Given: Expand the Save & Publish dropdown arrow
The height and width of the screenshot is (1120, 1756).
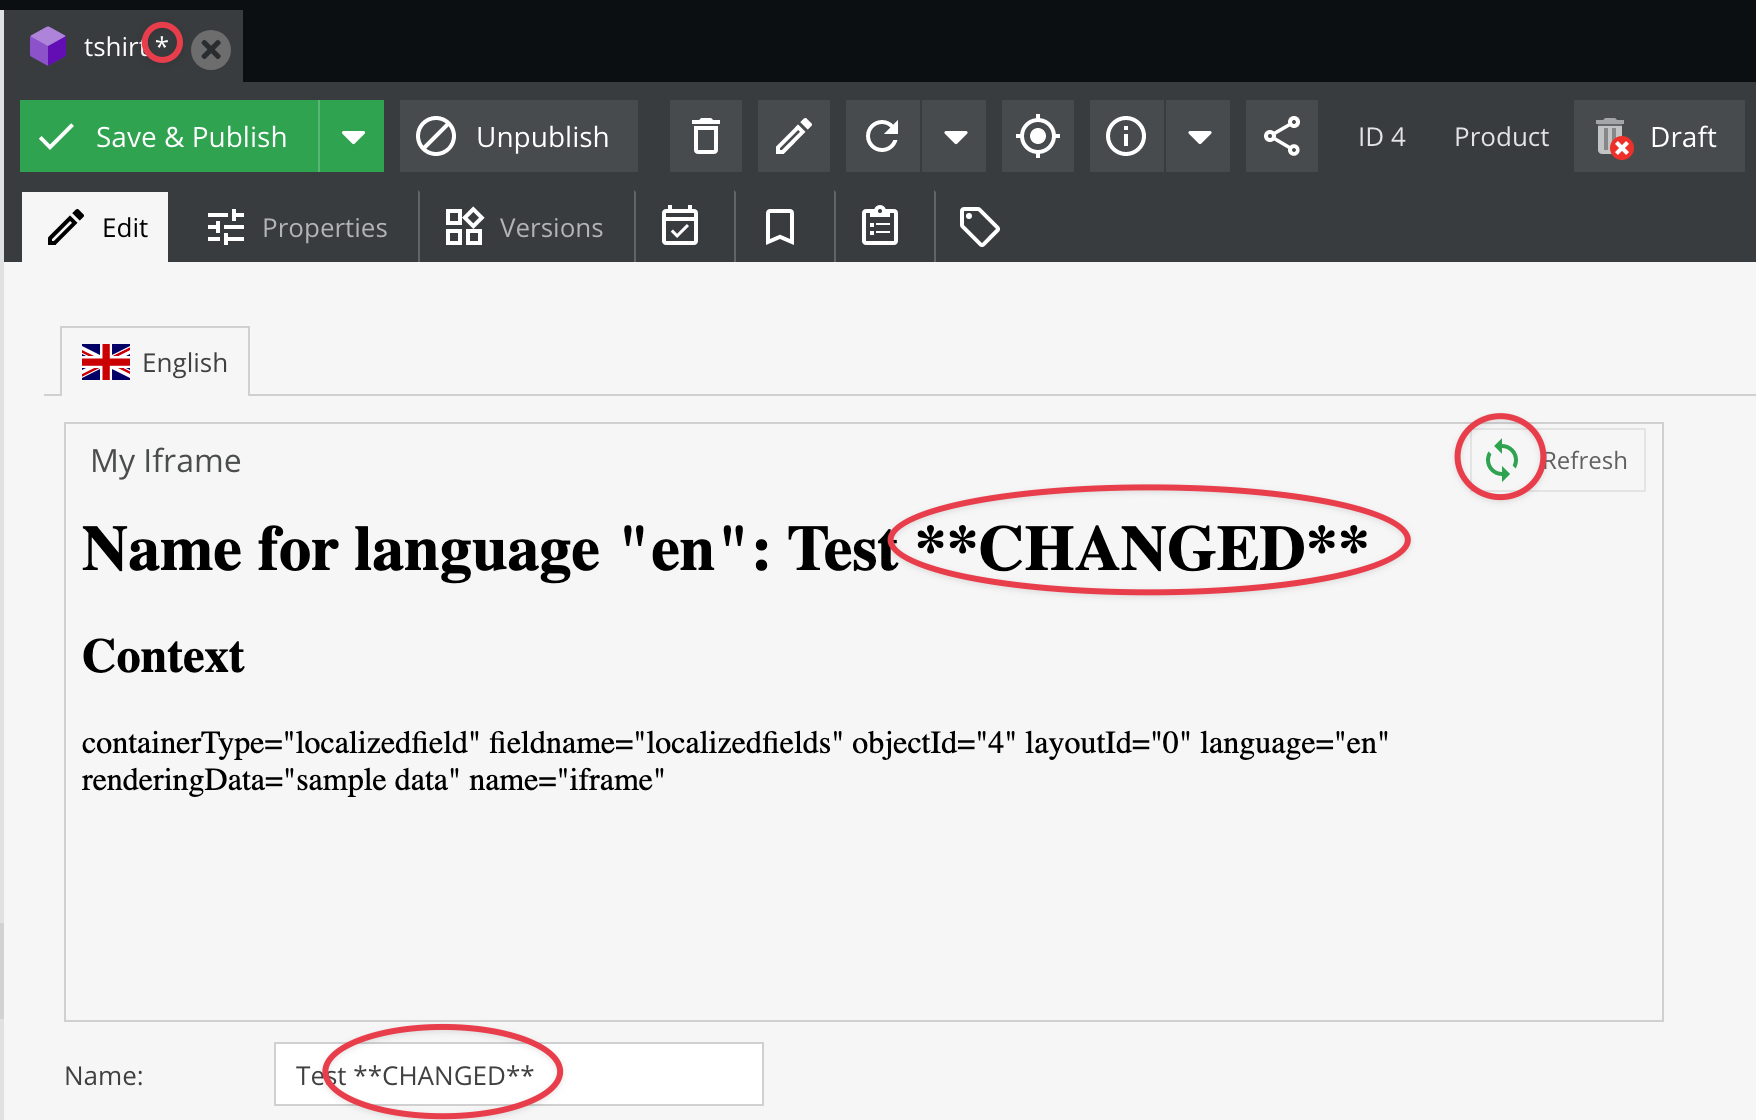Looking at the screenshot, I should pyautogui.click(x=353, y=136).
